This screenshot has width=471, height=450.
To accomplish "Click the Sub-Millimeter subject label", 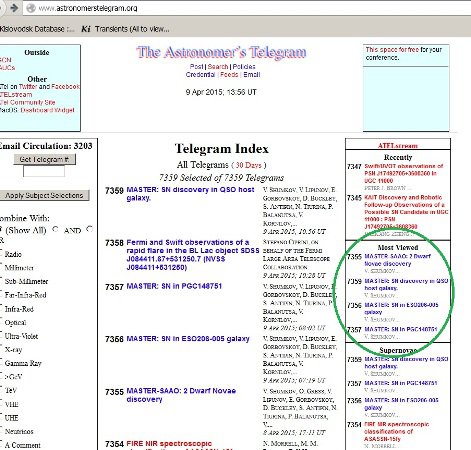I will (x=26, y=282).
